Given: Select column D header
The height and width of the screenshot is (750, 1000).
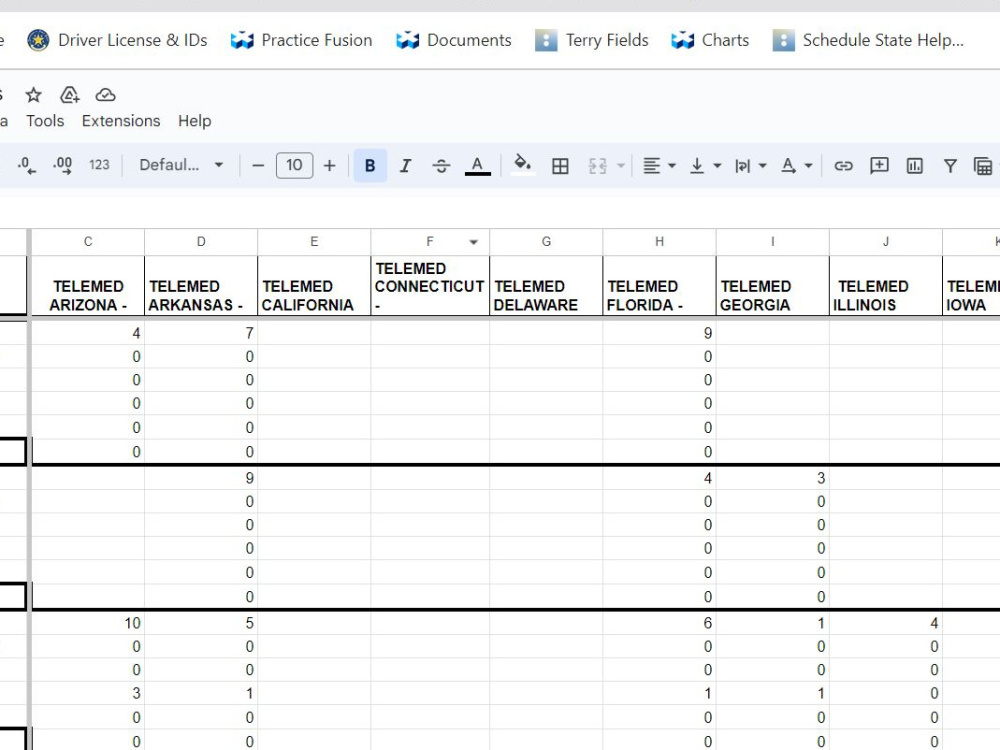Looking at the screenshot, I should (201, 242).
